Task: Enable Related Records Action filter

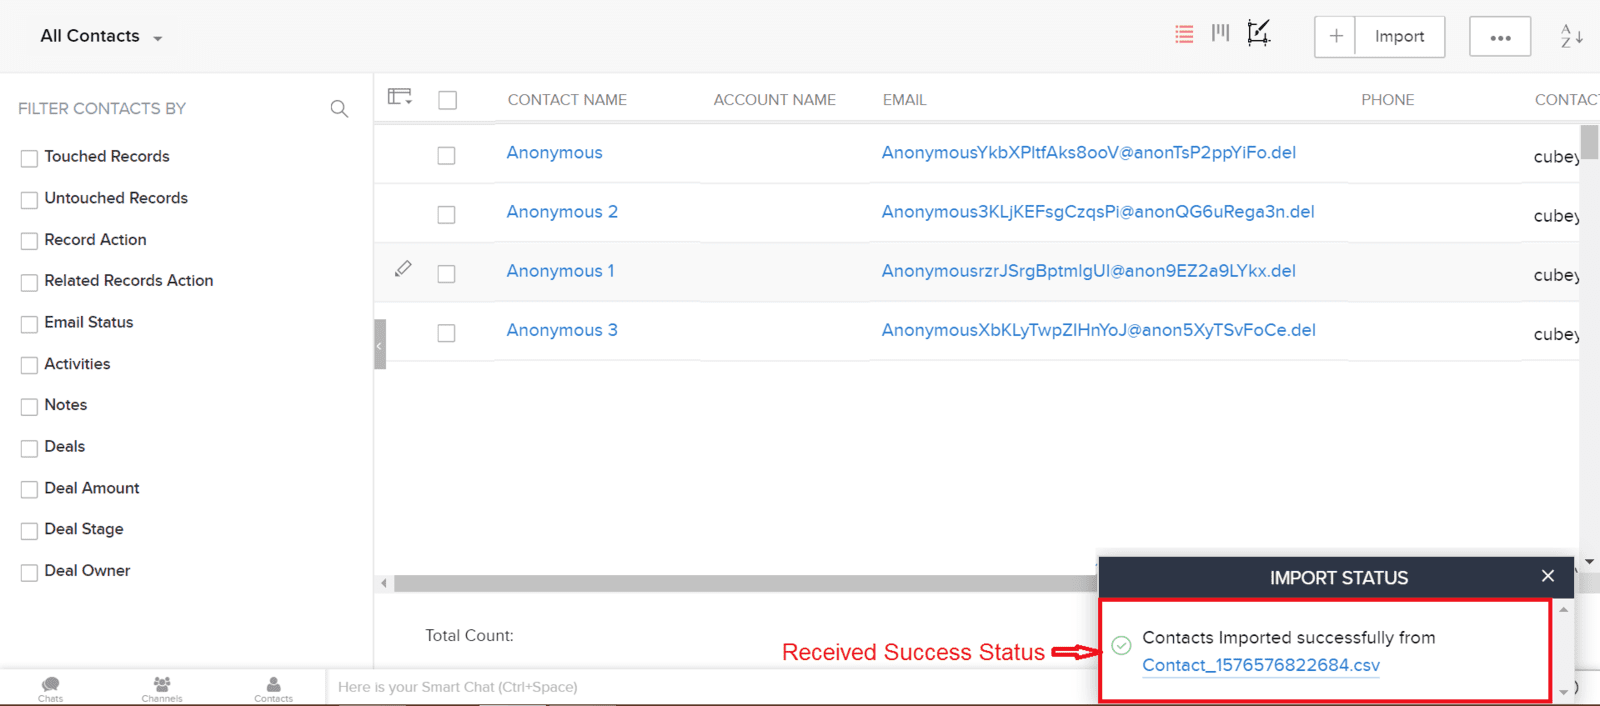Action: 29,282
